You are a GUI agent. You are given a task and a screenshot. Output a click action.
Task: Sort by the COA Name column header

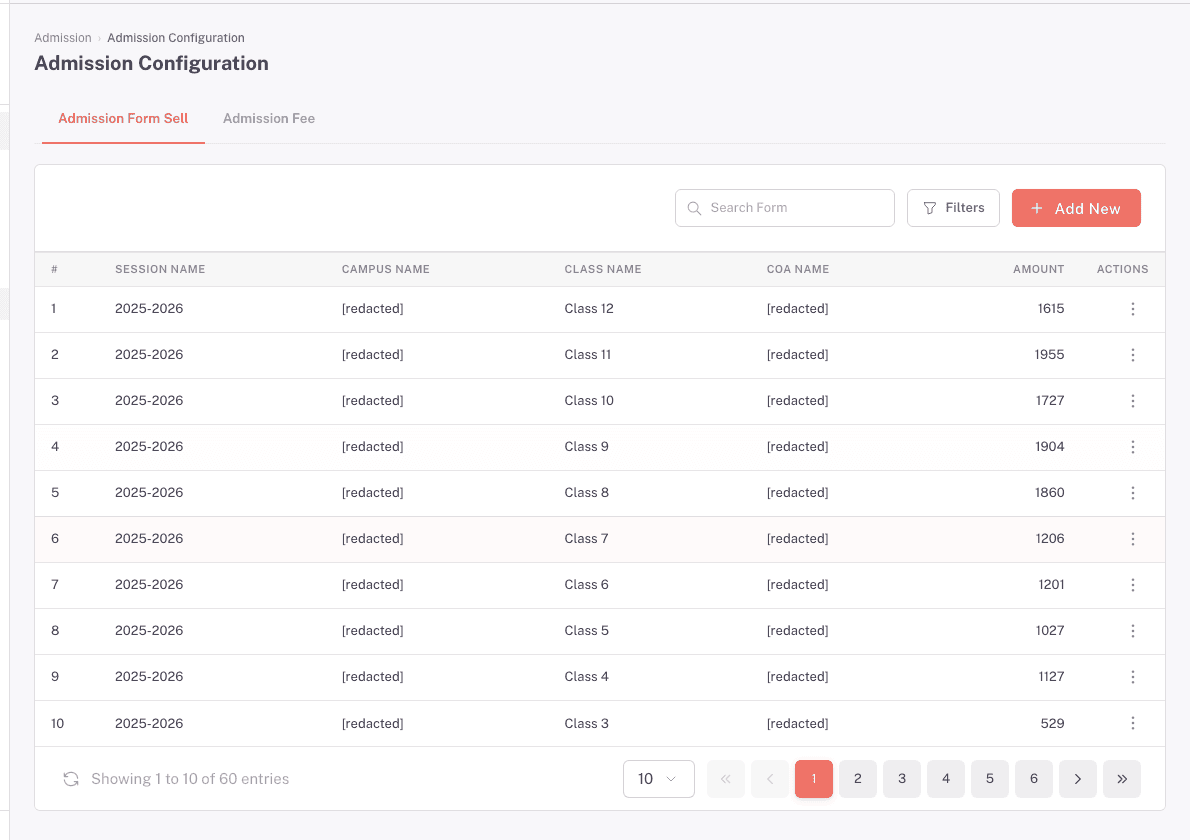pos(798,269)
